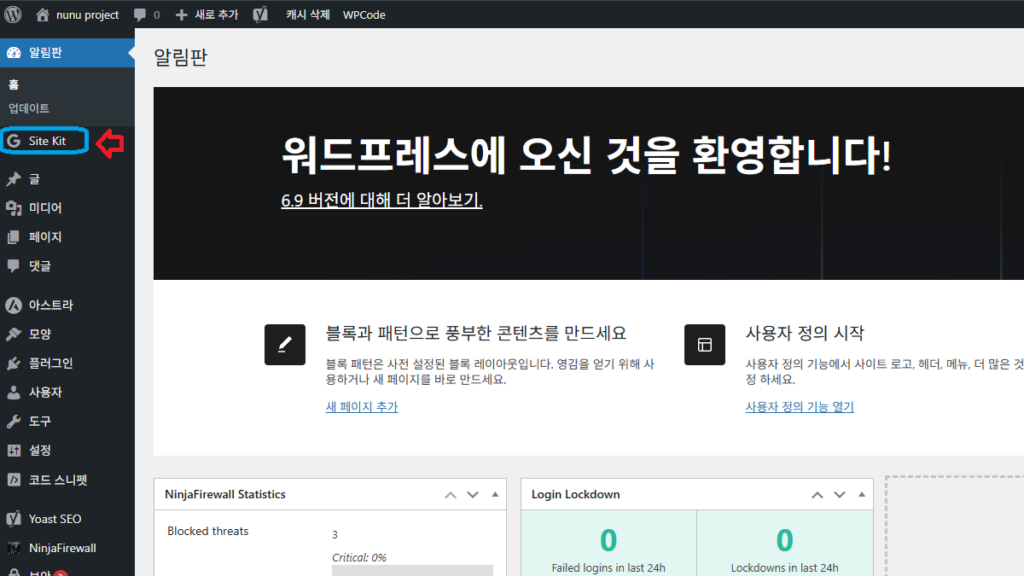Move Login Lockdown widget up
Viewport: 1024px width, 576px height.
(818, 494)
